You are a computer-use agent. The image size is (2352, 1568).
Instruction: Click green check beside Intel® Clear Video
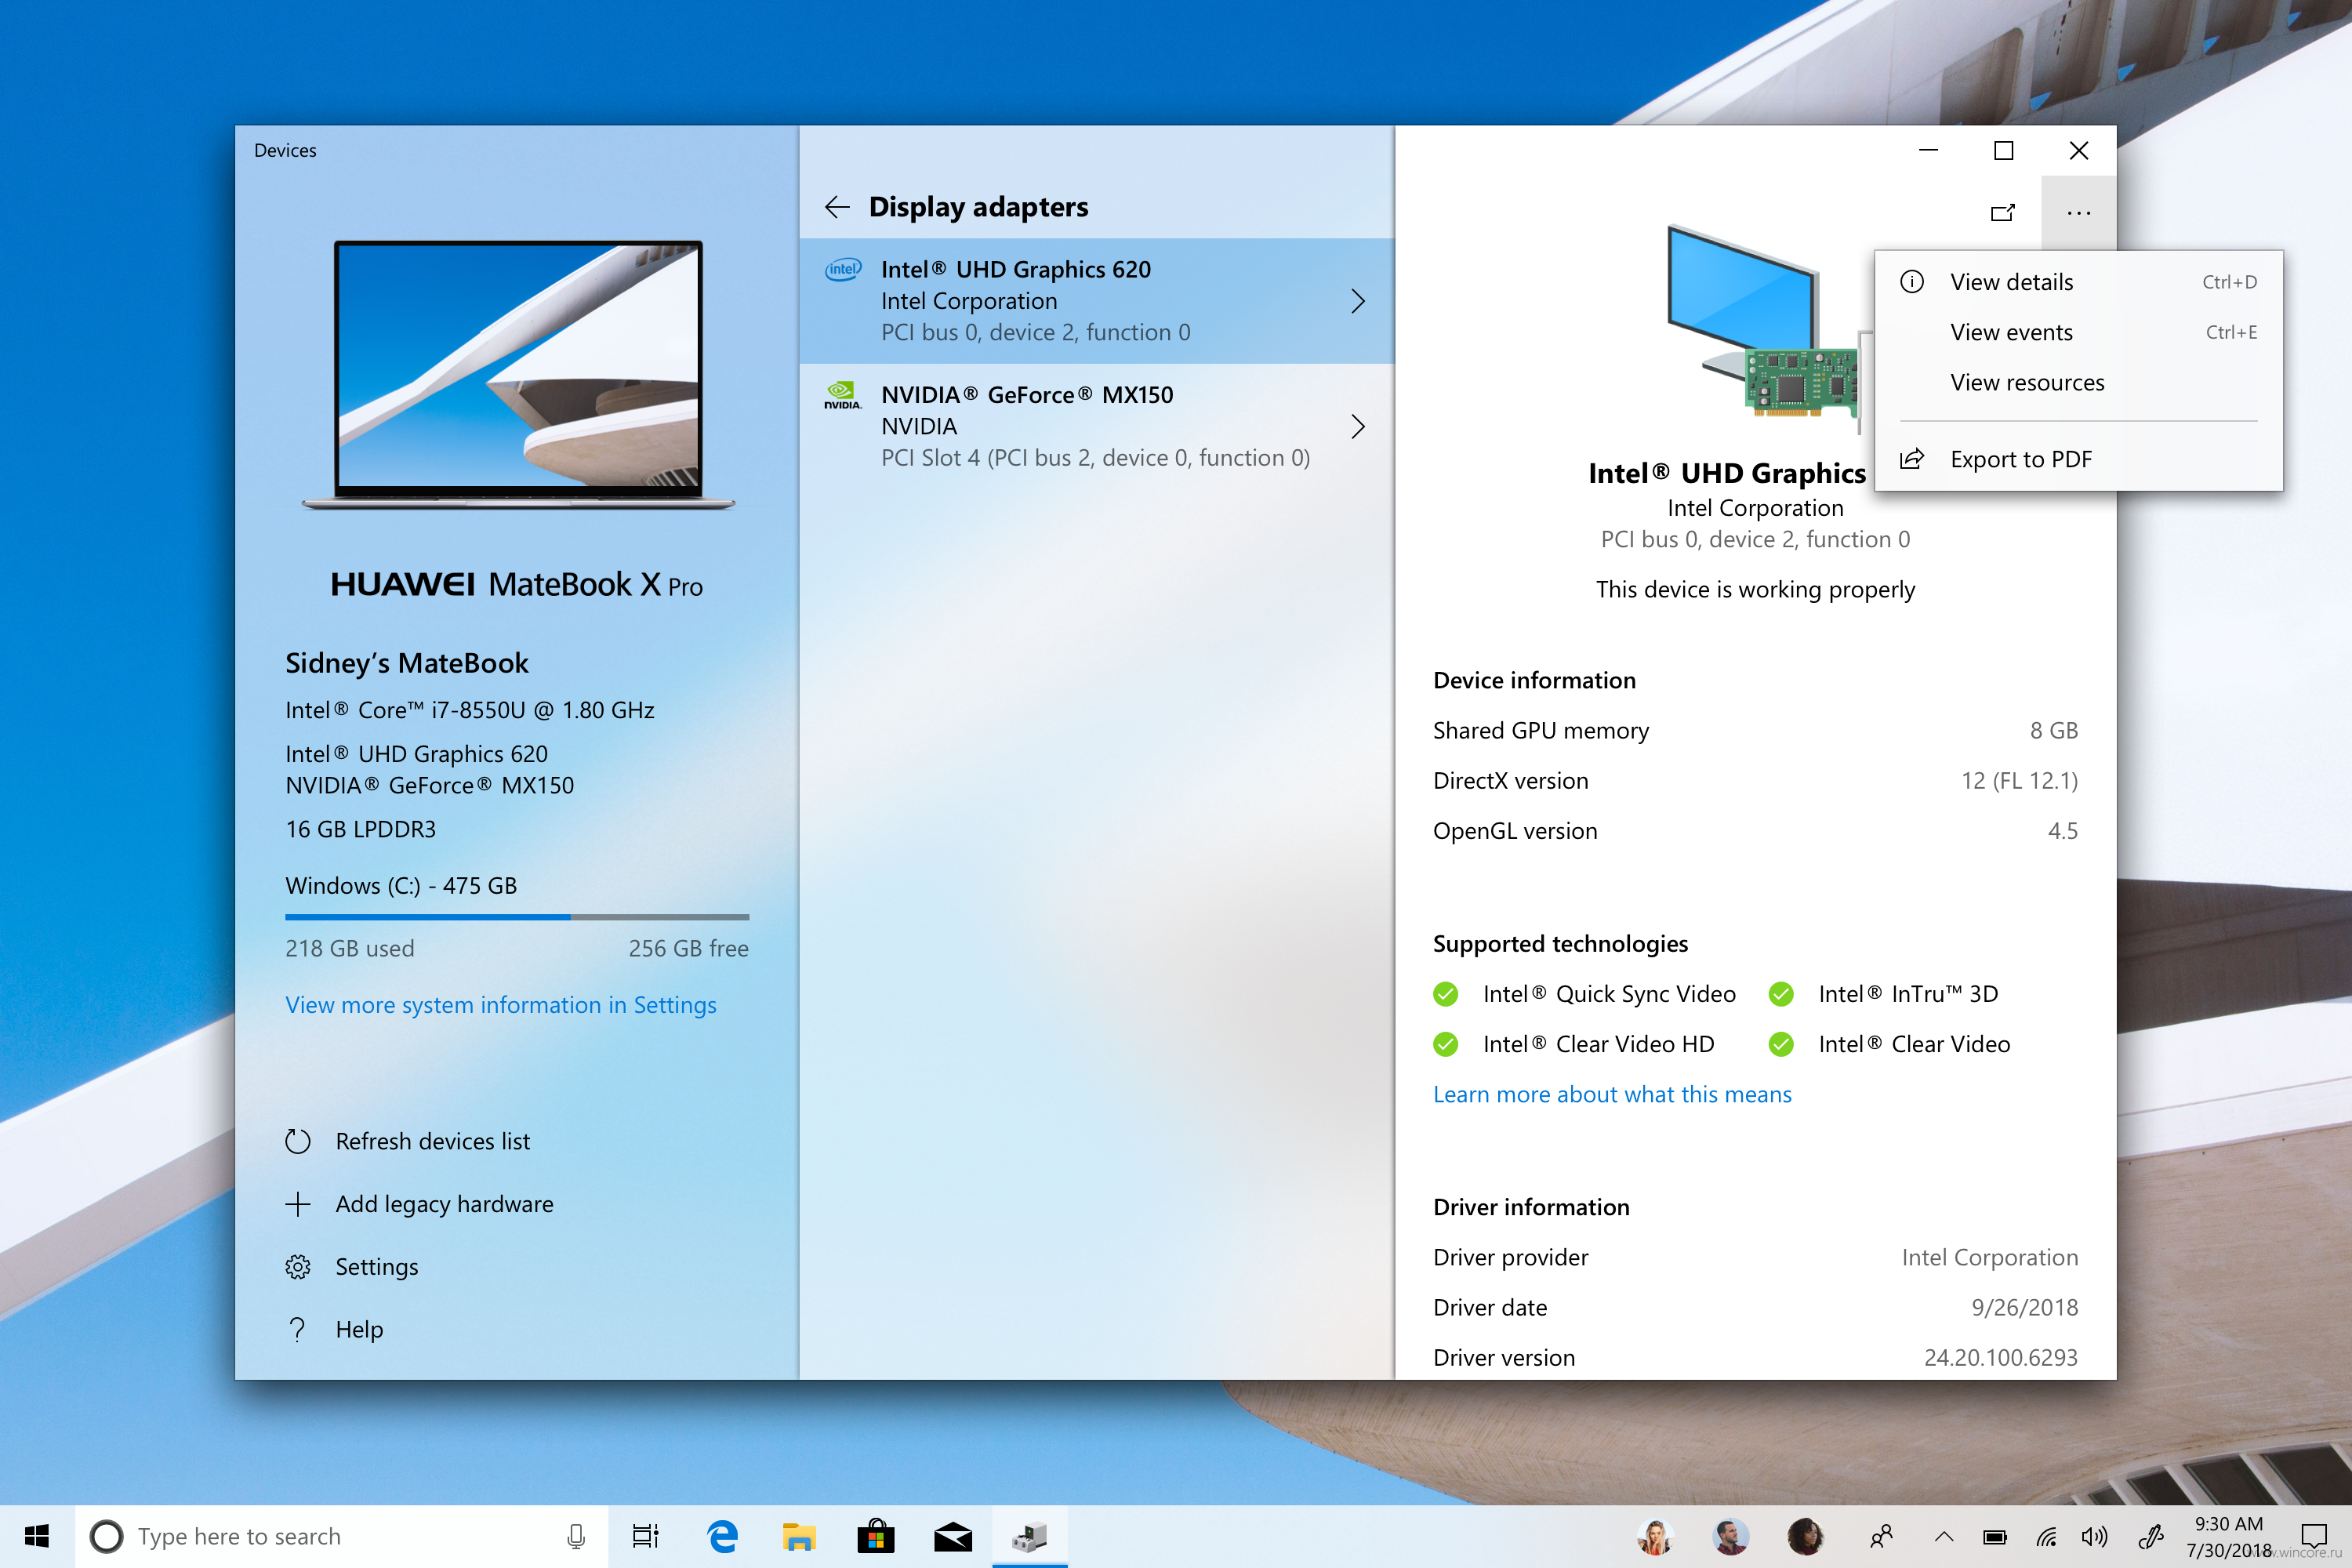coord(1781,1044)
